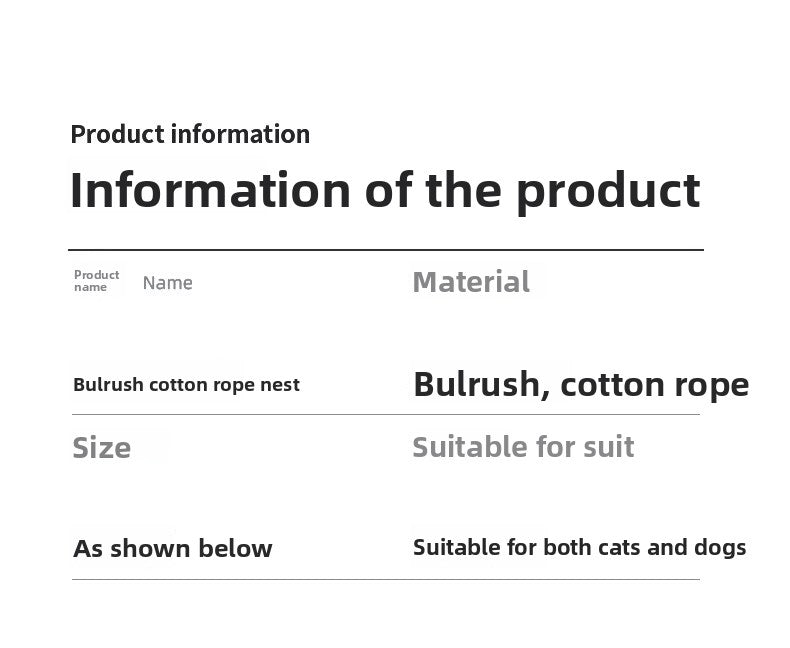
Task: Click the gray "Name" text
Action: [167, 283]
